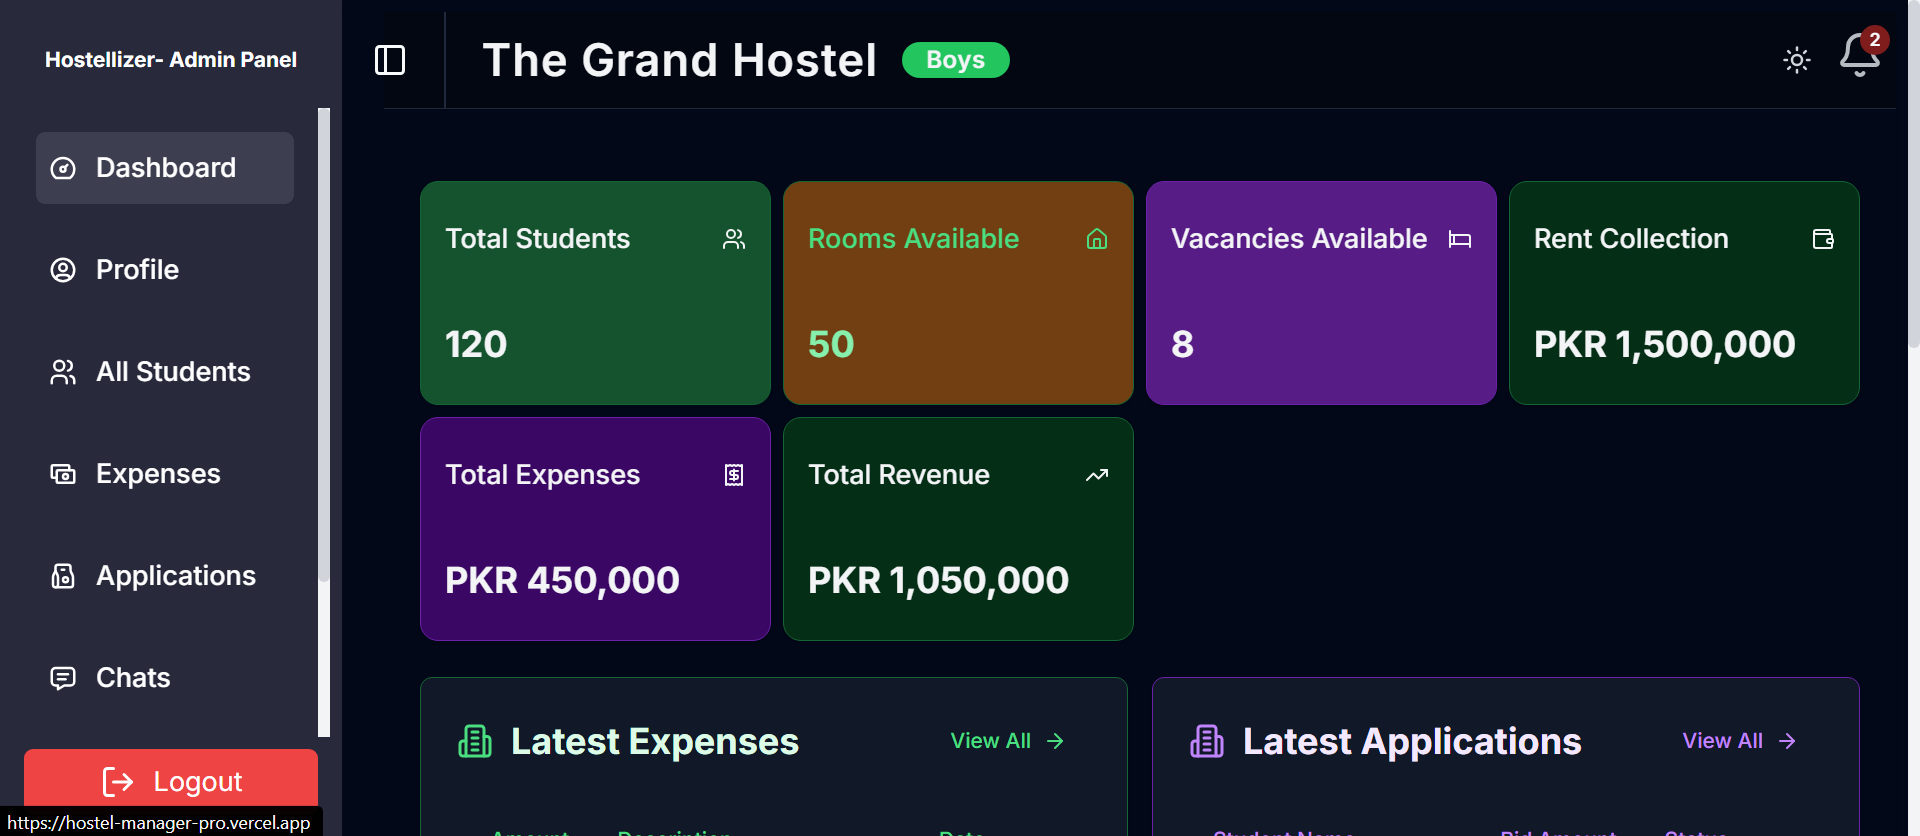Navigate to the Expenses section
This screenshot has width=1920, height=836.
158,474
